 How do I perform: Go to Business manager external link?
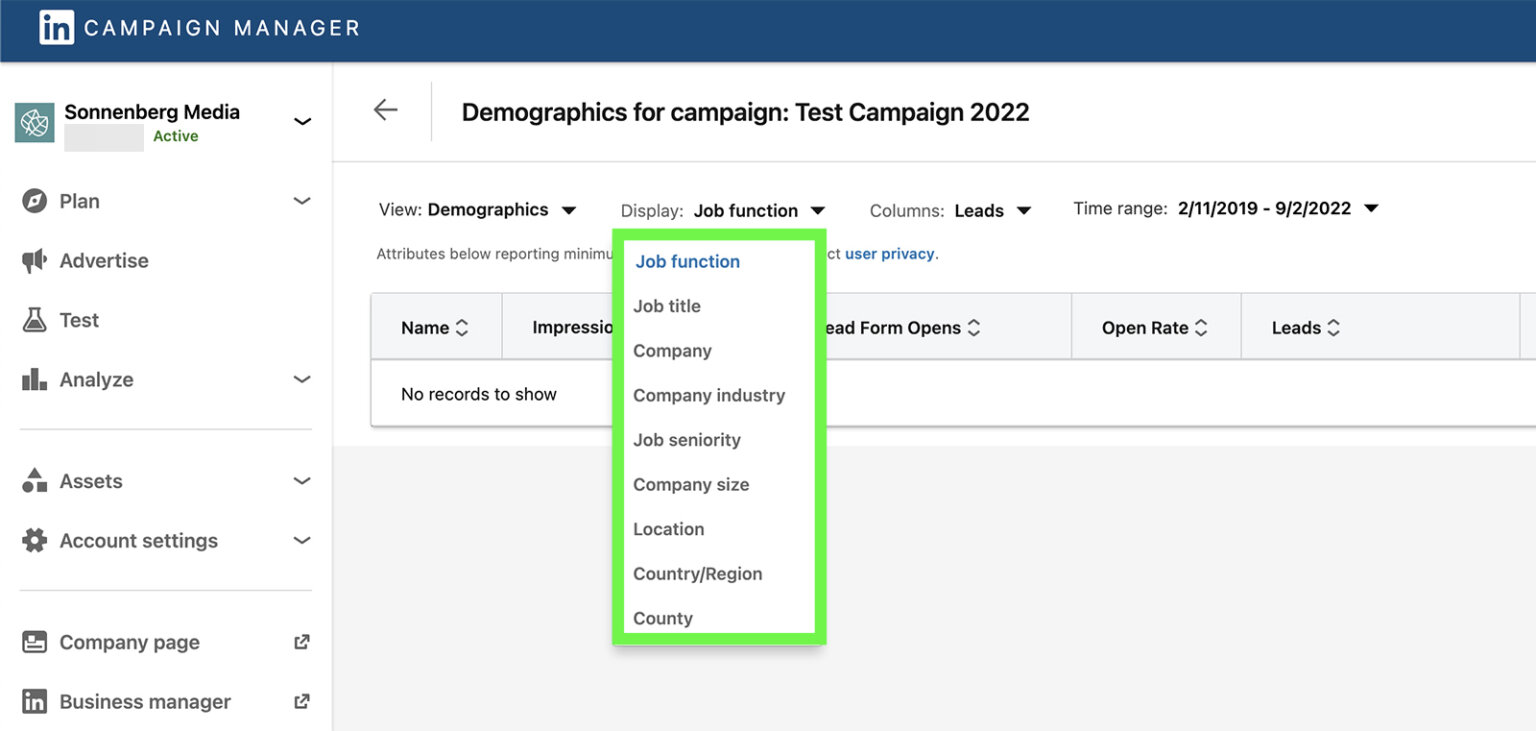coord(145,701)
